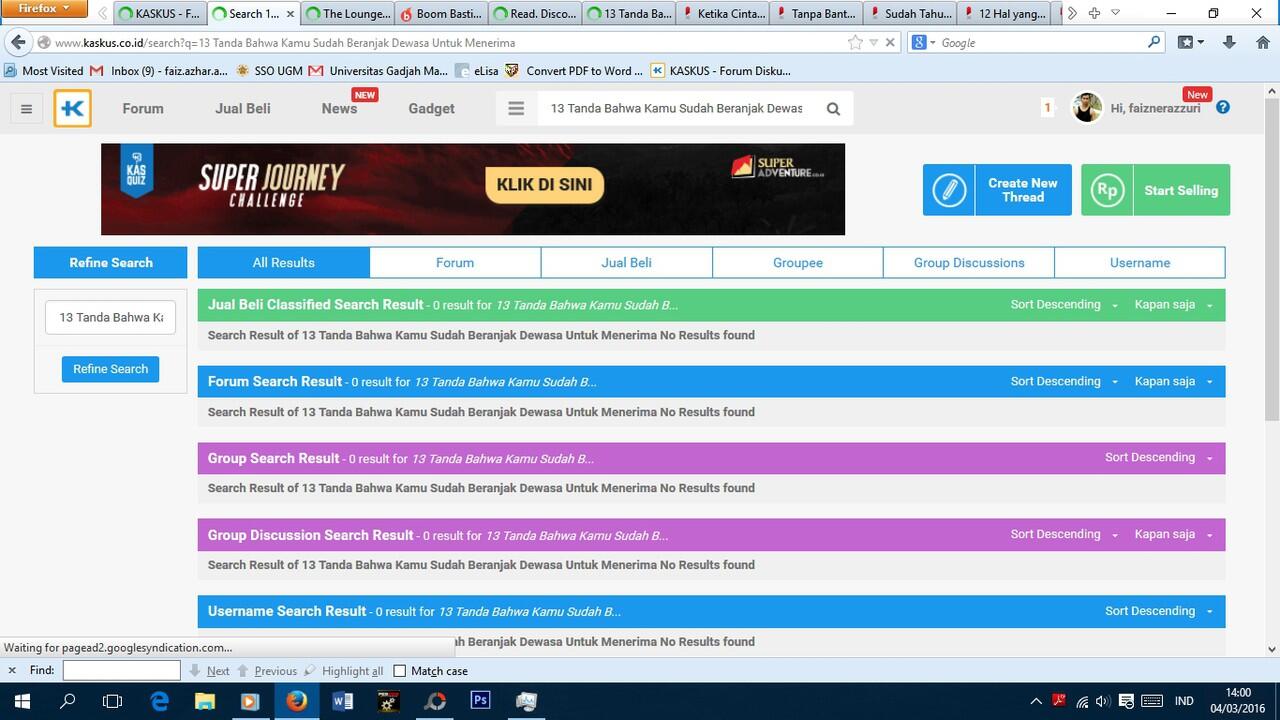Viewport: 1280px width, 720px height.
Task: Open the Firefox downloads arrow
Action: 1230,42
